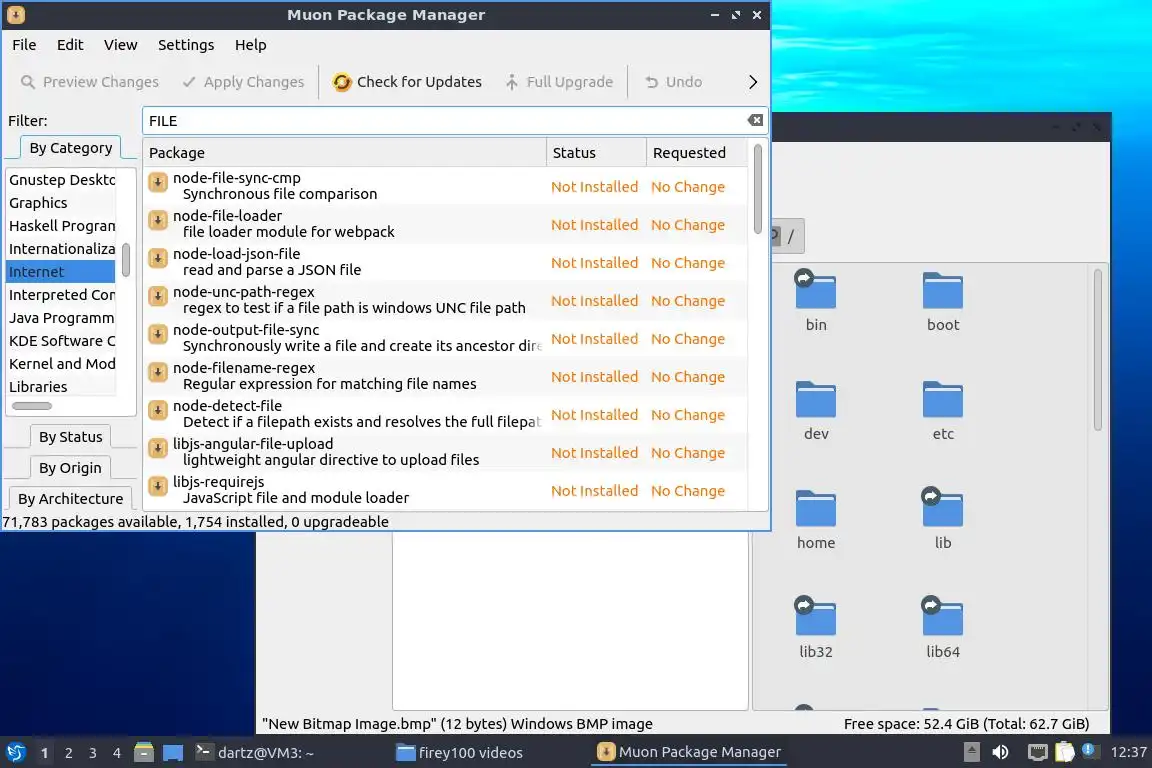Sort by the Status column header
Viewport: 1152px width, 768px height.
coord(597,153)
